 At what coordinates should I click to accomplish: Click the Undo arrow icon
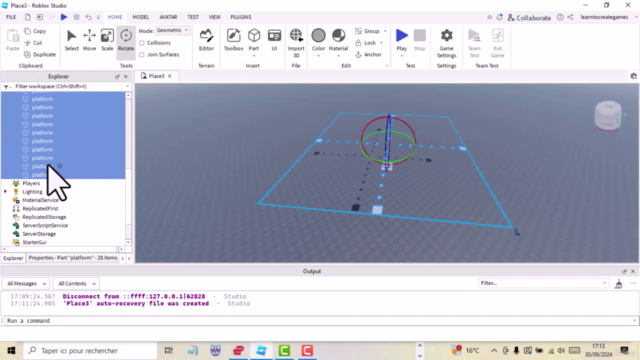tap(88, 17)
